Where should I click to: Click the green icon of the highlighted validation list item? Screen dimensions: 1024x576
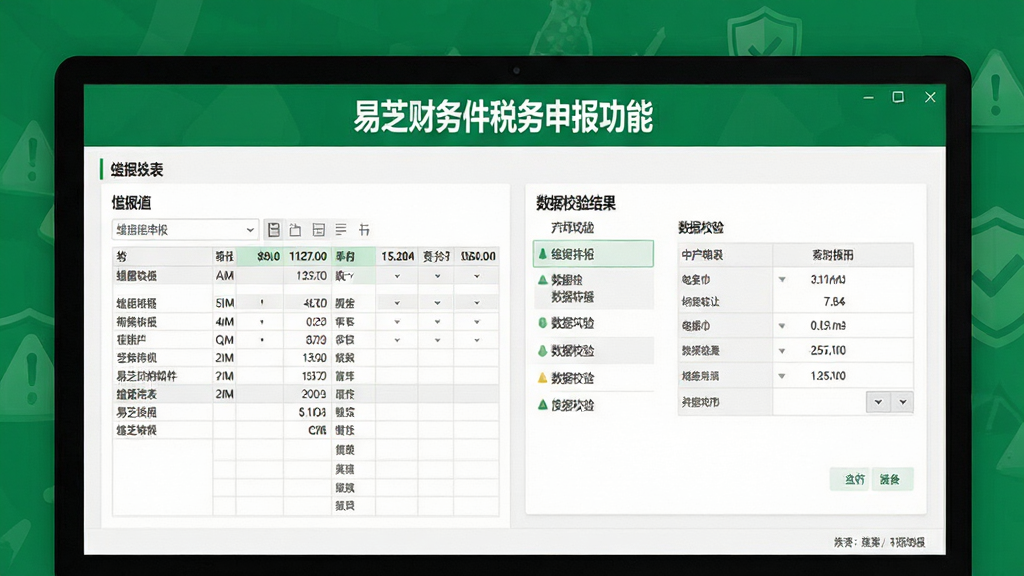tap(542, 254)
